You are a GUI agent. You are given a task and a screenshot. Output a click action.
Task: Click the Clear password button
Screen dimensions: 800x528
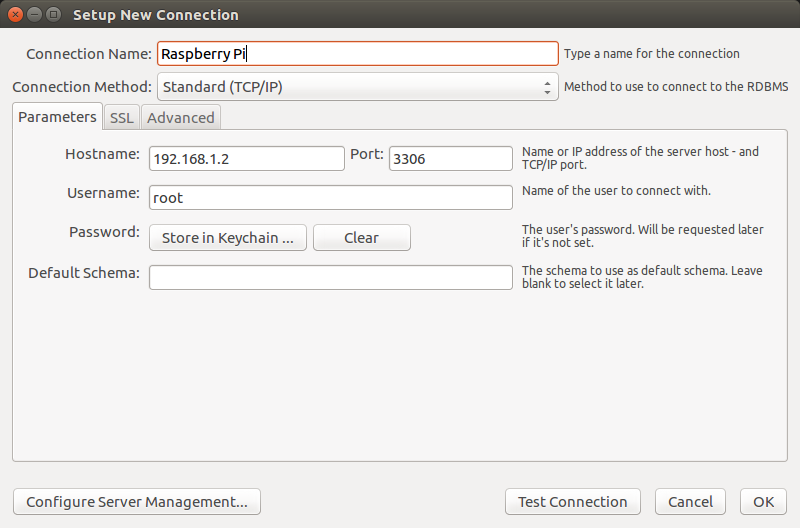coord(362,238)
